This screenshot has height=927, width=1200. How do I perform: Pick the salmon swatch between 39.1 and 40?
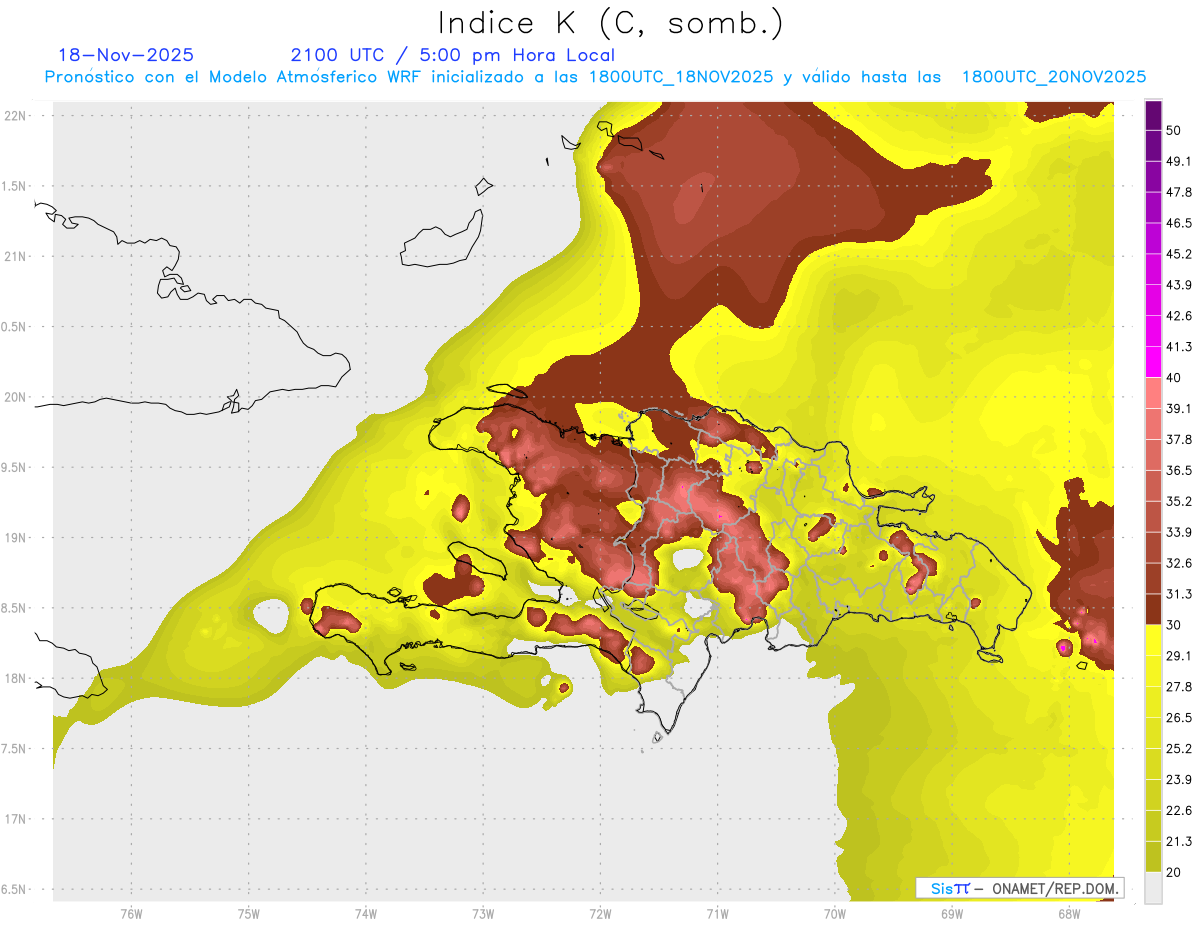pos(1153,393)
